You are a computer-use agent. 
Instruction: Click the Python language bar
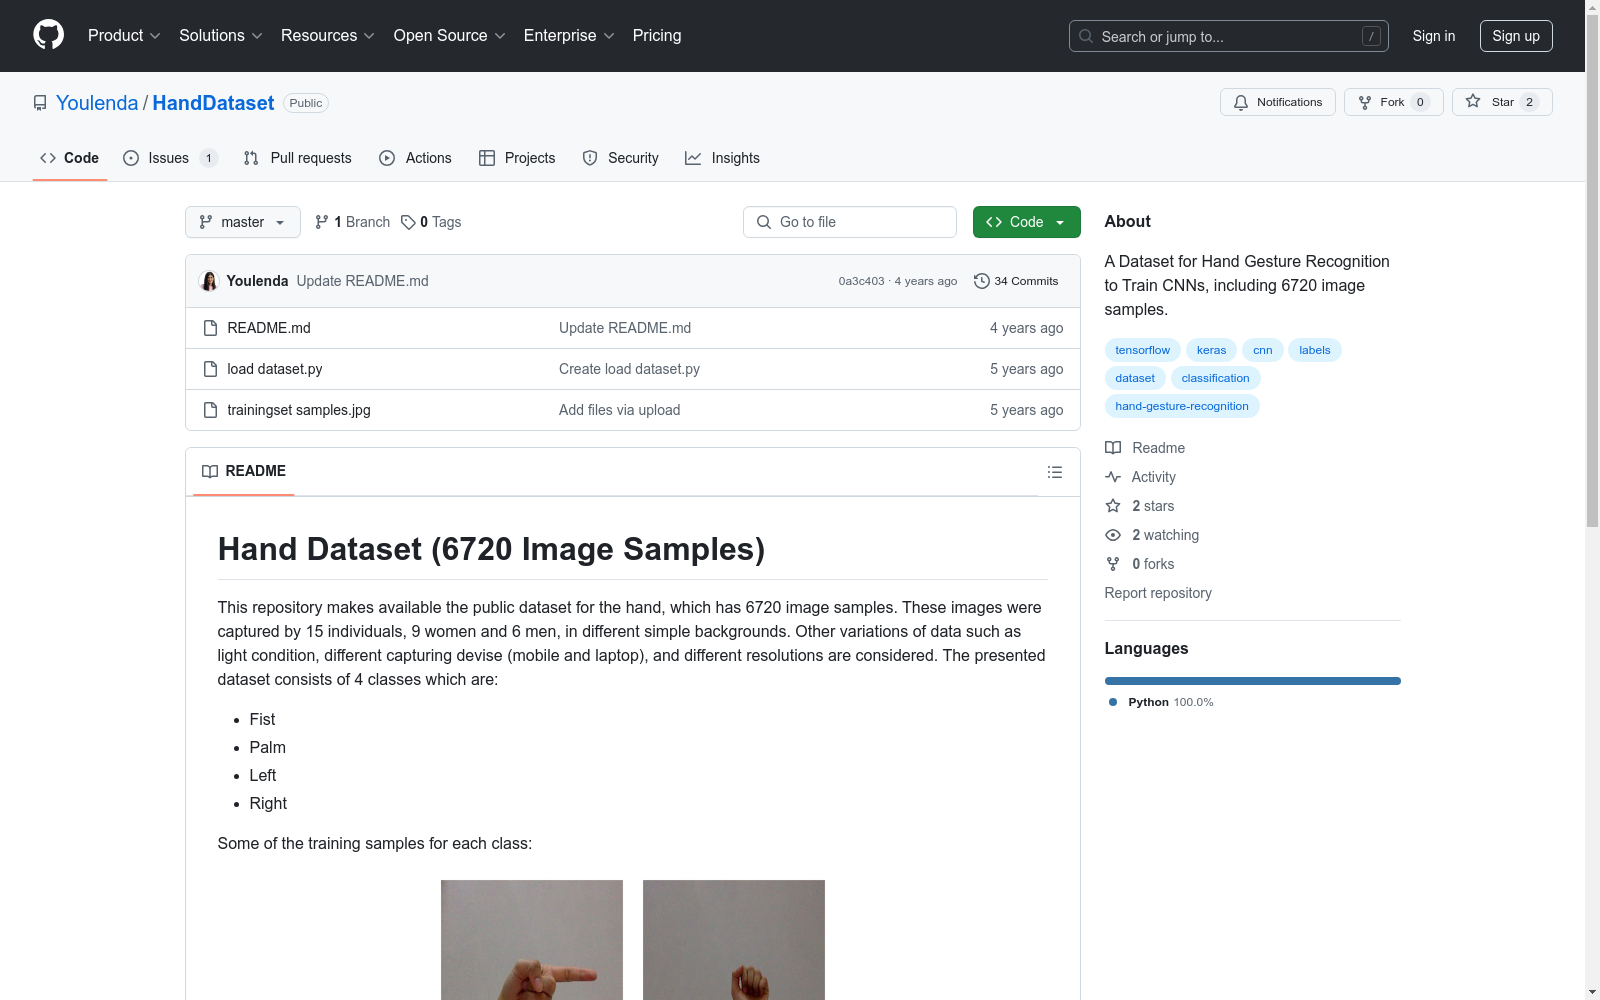tap(1252, 681)
